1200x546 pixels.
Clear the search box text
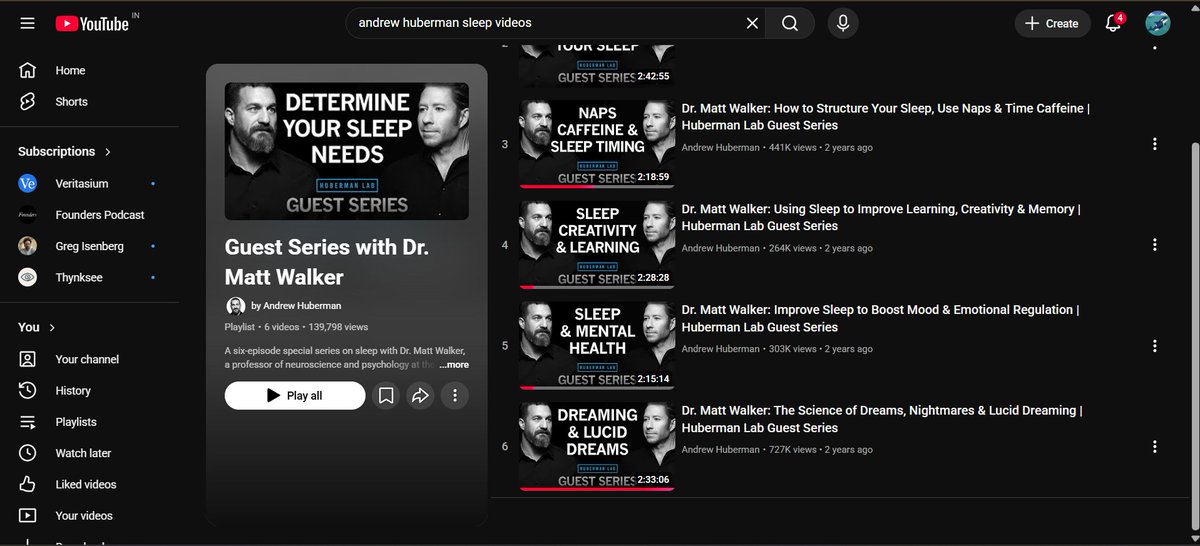752,23
